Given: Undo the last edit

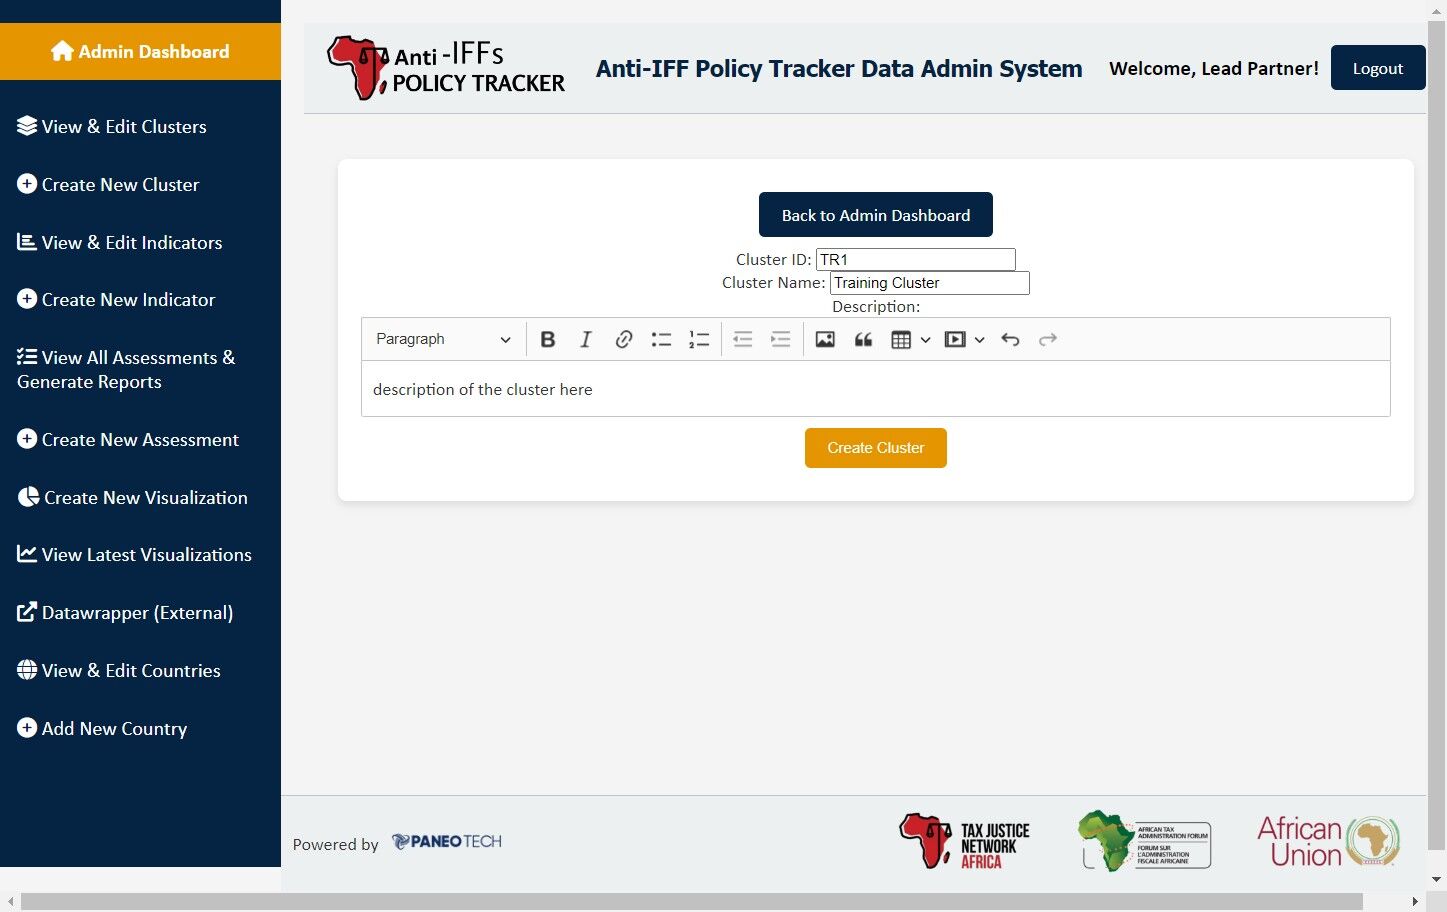Looking at the screenshot, I should click(x=1010, y=339).
